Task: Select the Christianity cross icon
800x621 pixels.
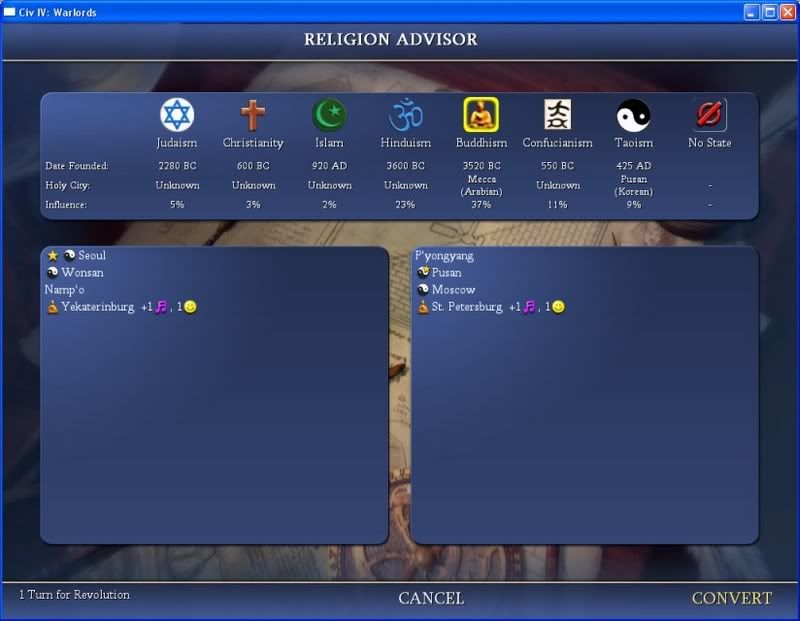Action: coord(253,115)
